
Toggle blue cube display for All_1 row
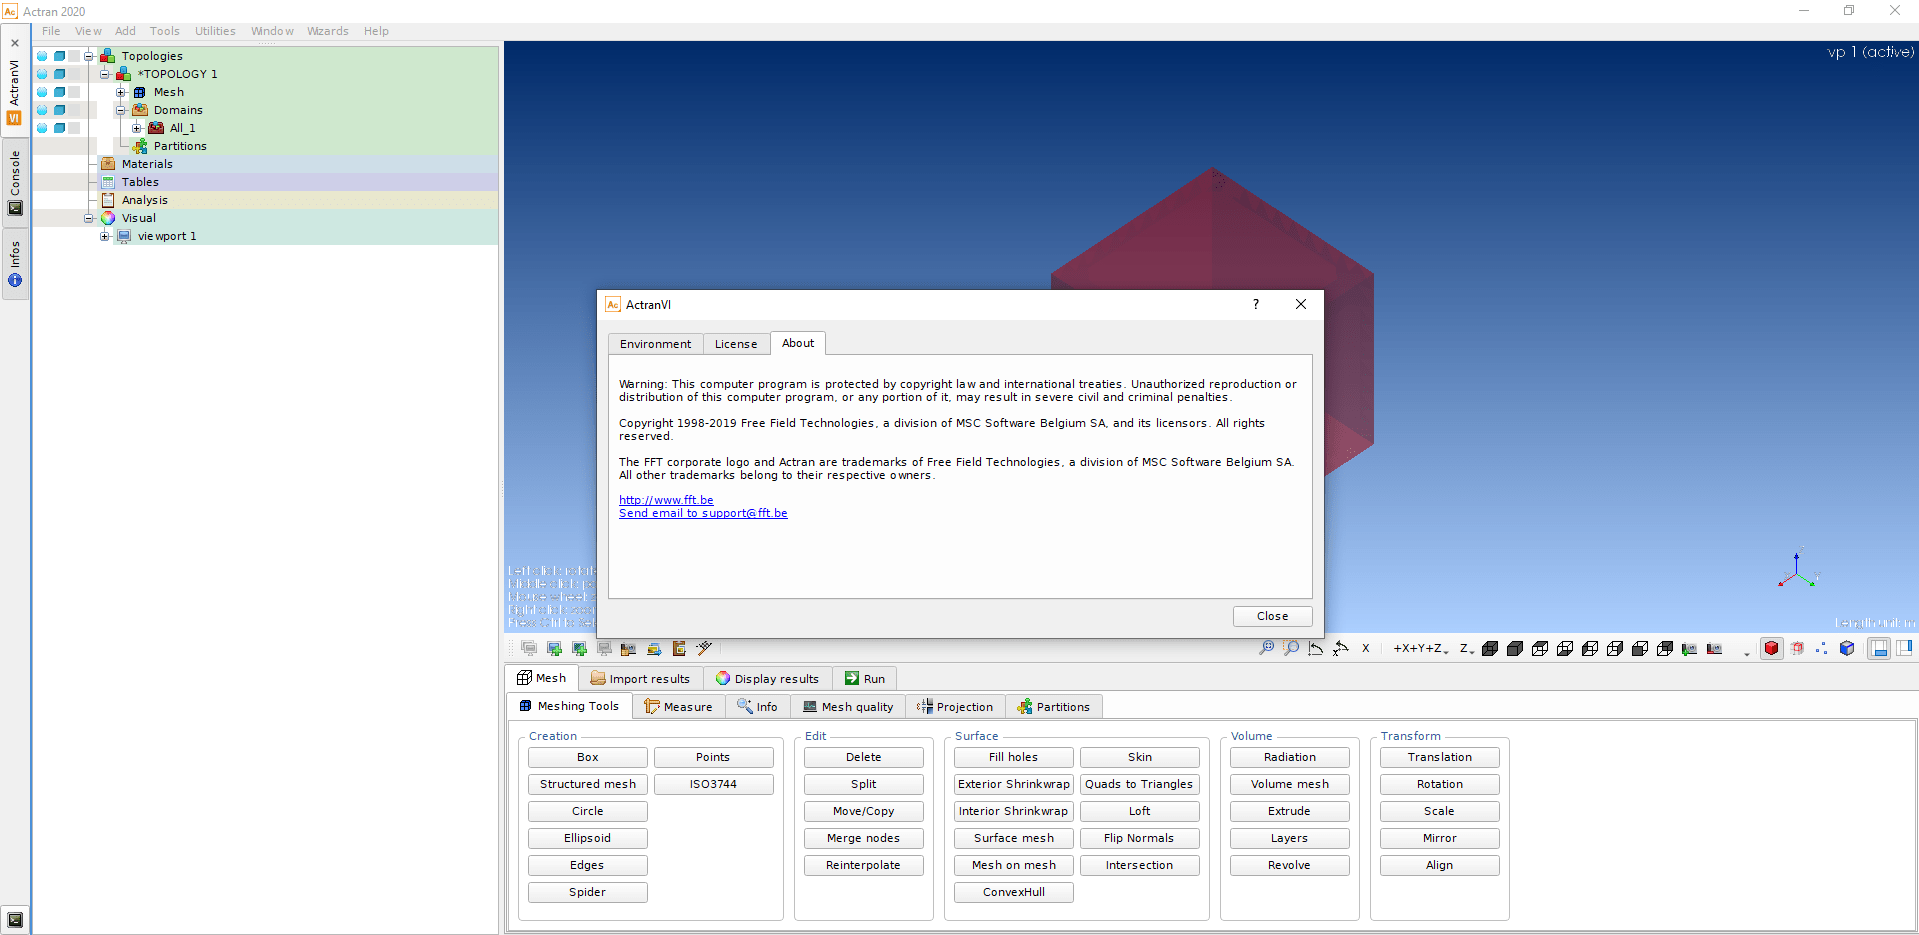click(x=59, y=128)
